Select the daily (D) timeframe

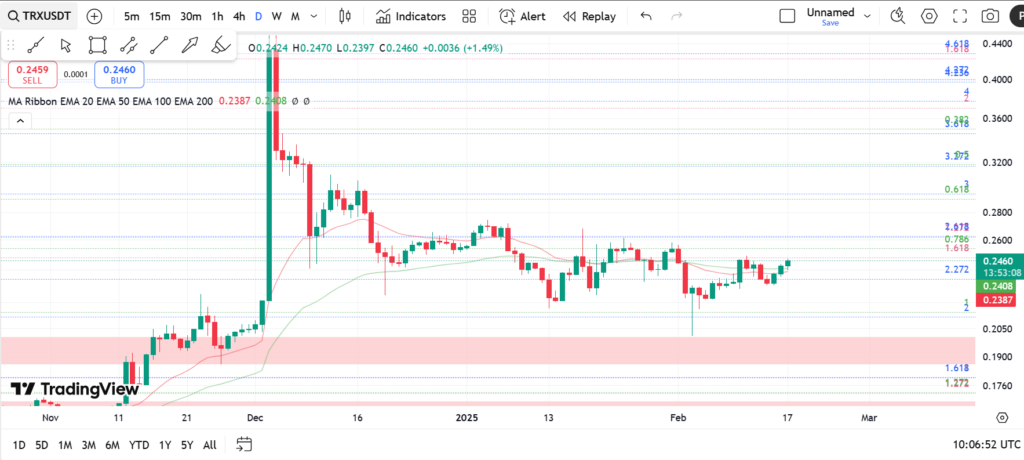(258, 16)
